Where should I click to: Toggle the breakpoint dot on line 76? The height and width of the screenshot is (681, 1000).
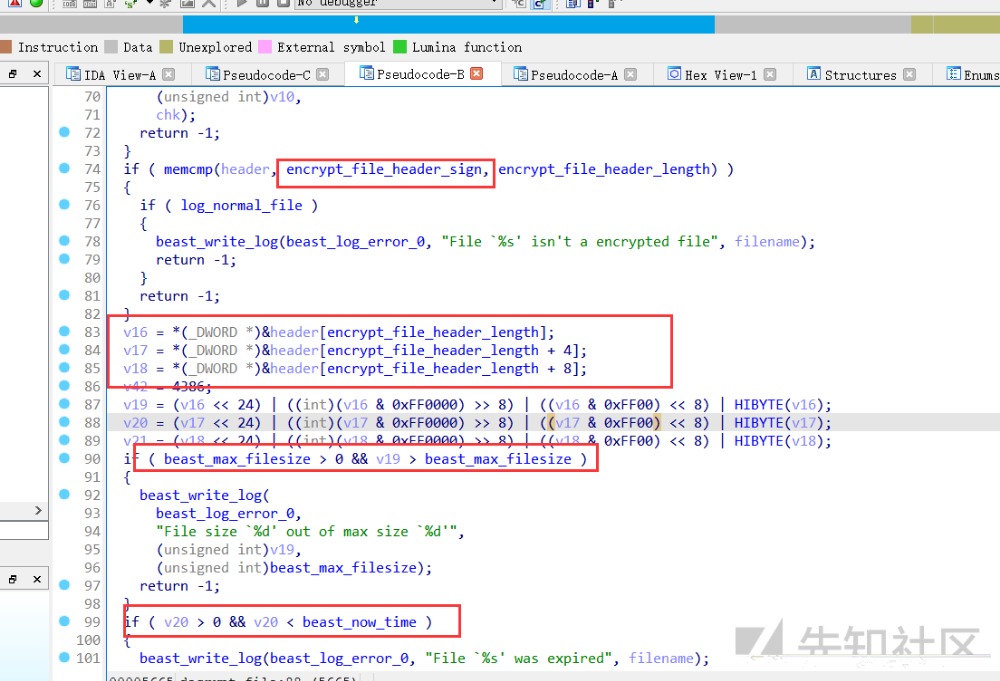tap(64, 205)
